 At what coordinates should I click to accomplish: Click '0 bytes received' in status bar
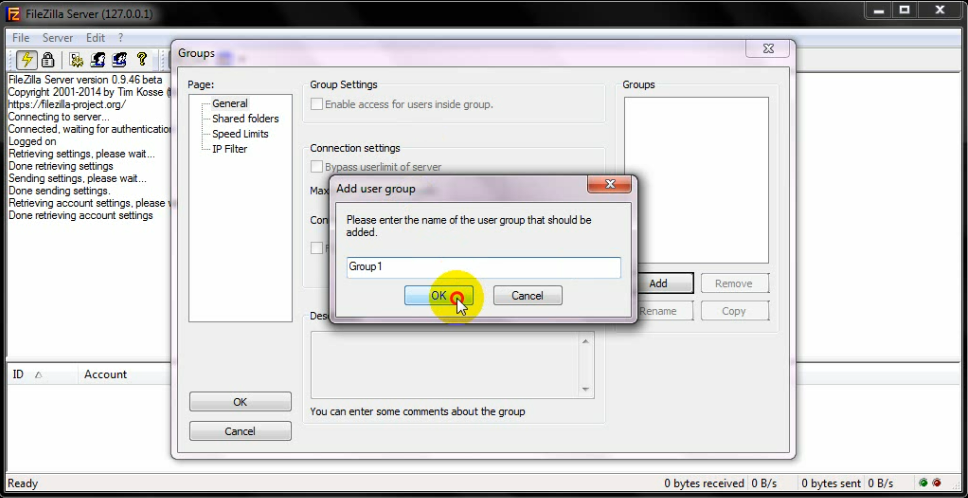pos(704,483)
